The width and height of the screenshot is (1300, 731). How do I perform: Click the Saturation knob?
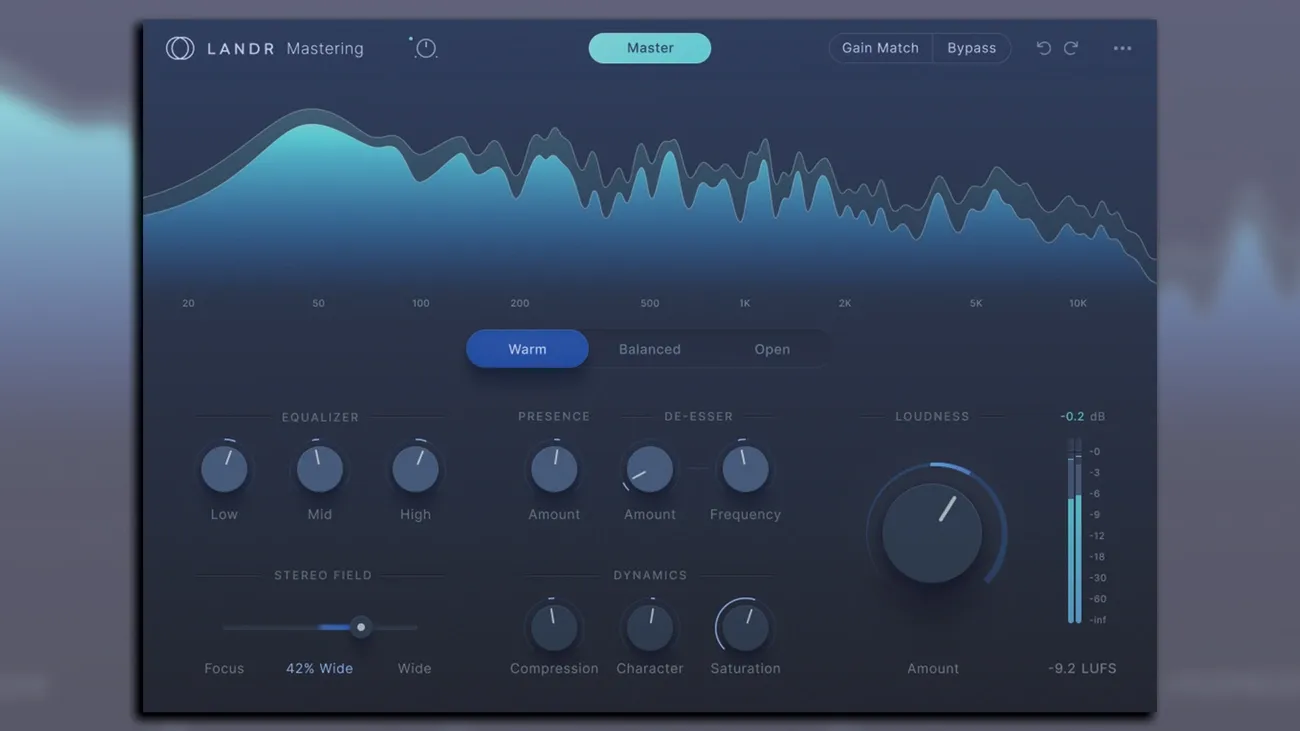click(745, 627)
